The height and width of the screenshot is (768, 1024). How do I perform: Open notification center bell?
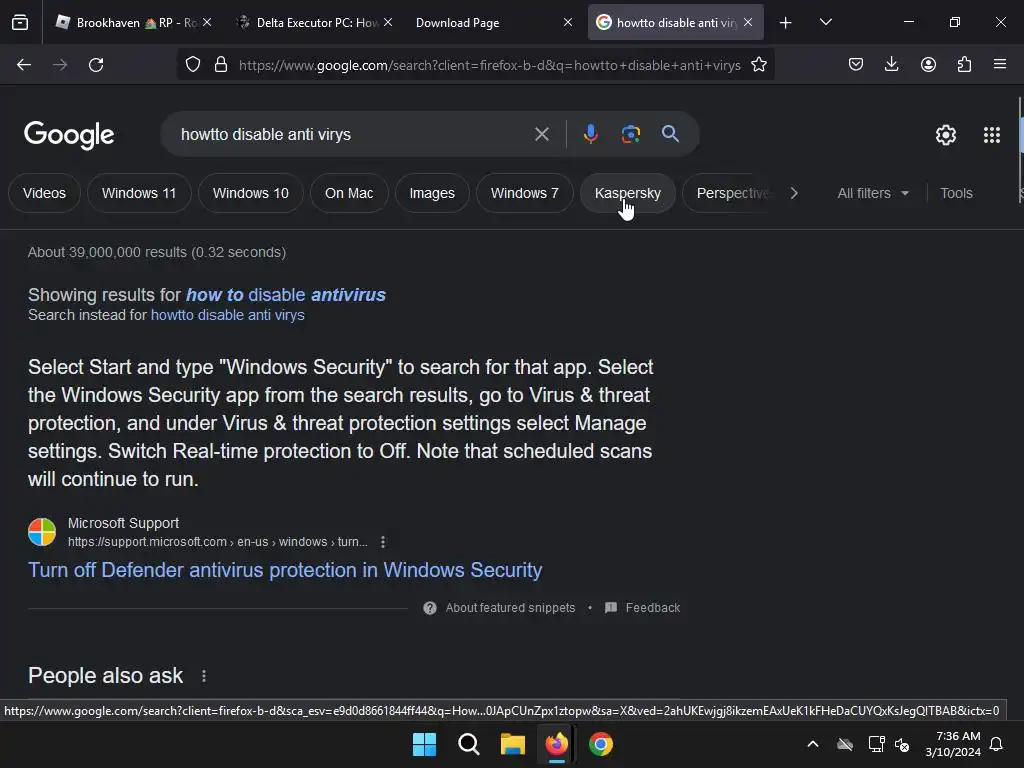997,744
